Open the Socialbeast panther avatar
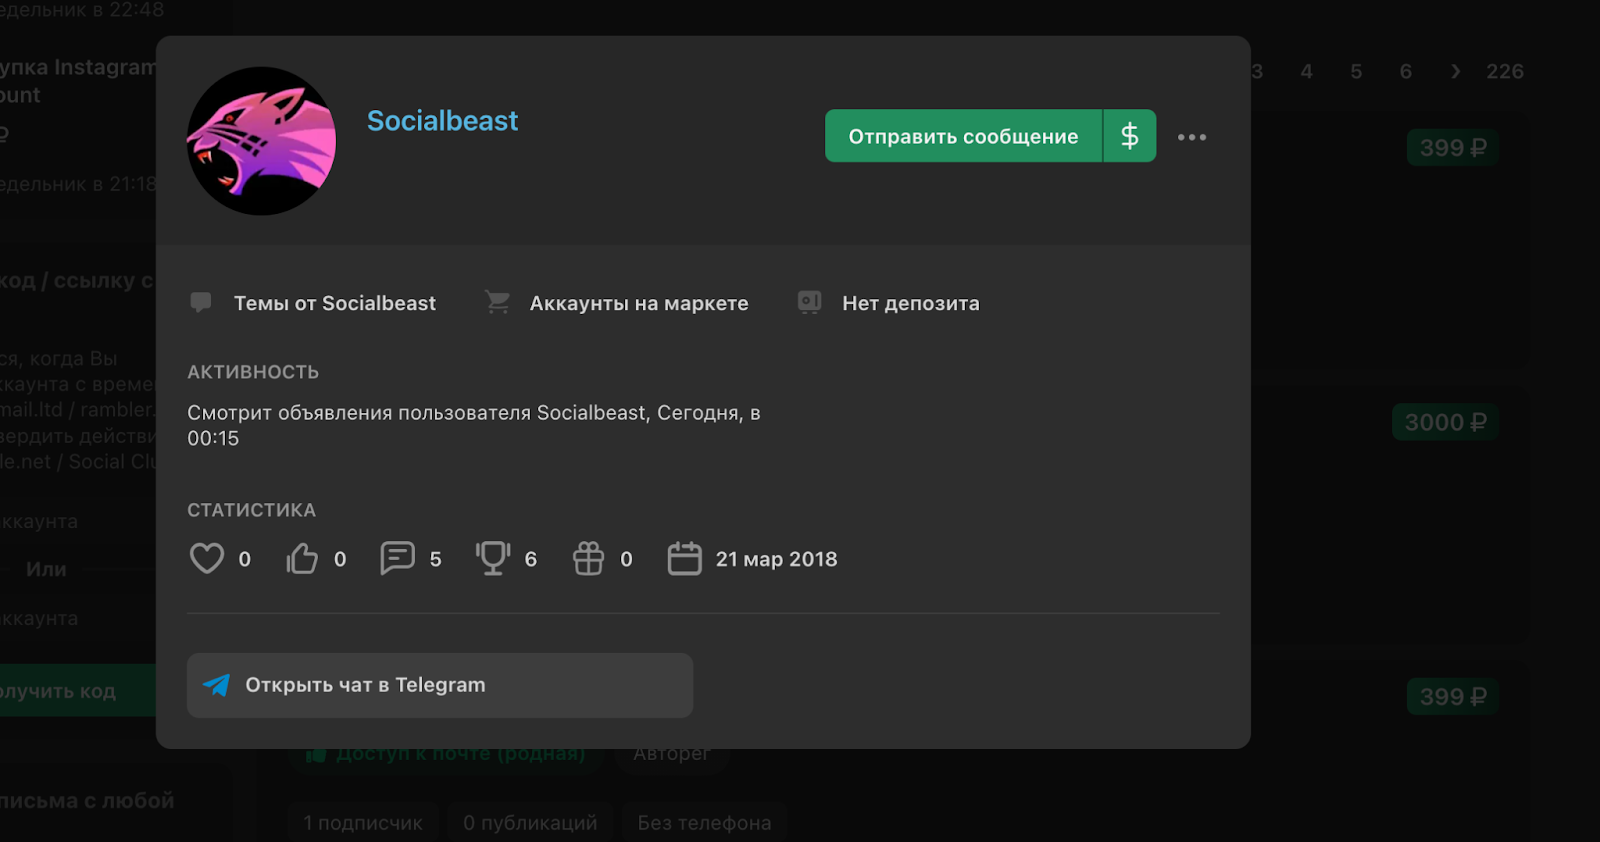This screenshot has width=1600, height=842. 261,141
